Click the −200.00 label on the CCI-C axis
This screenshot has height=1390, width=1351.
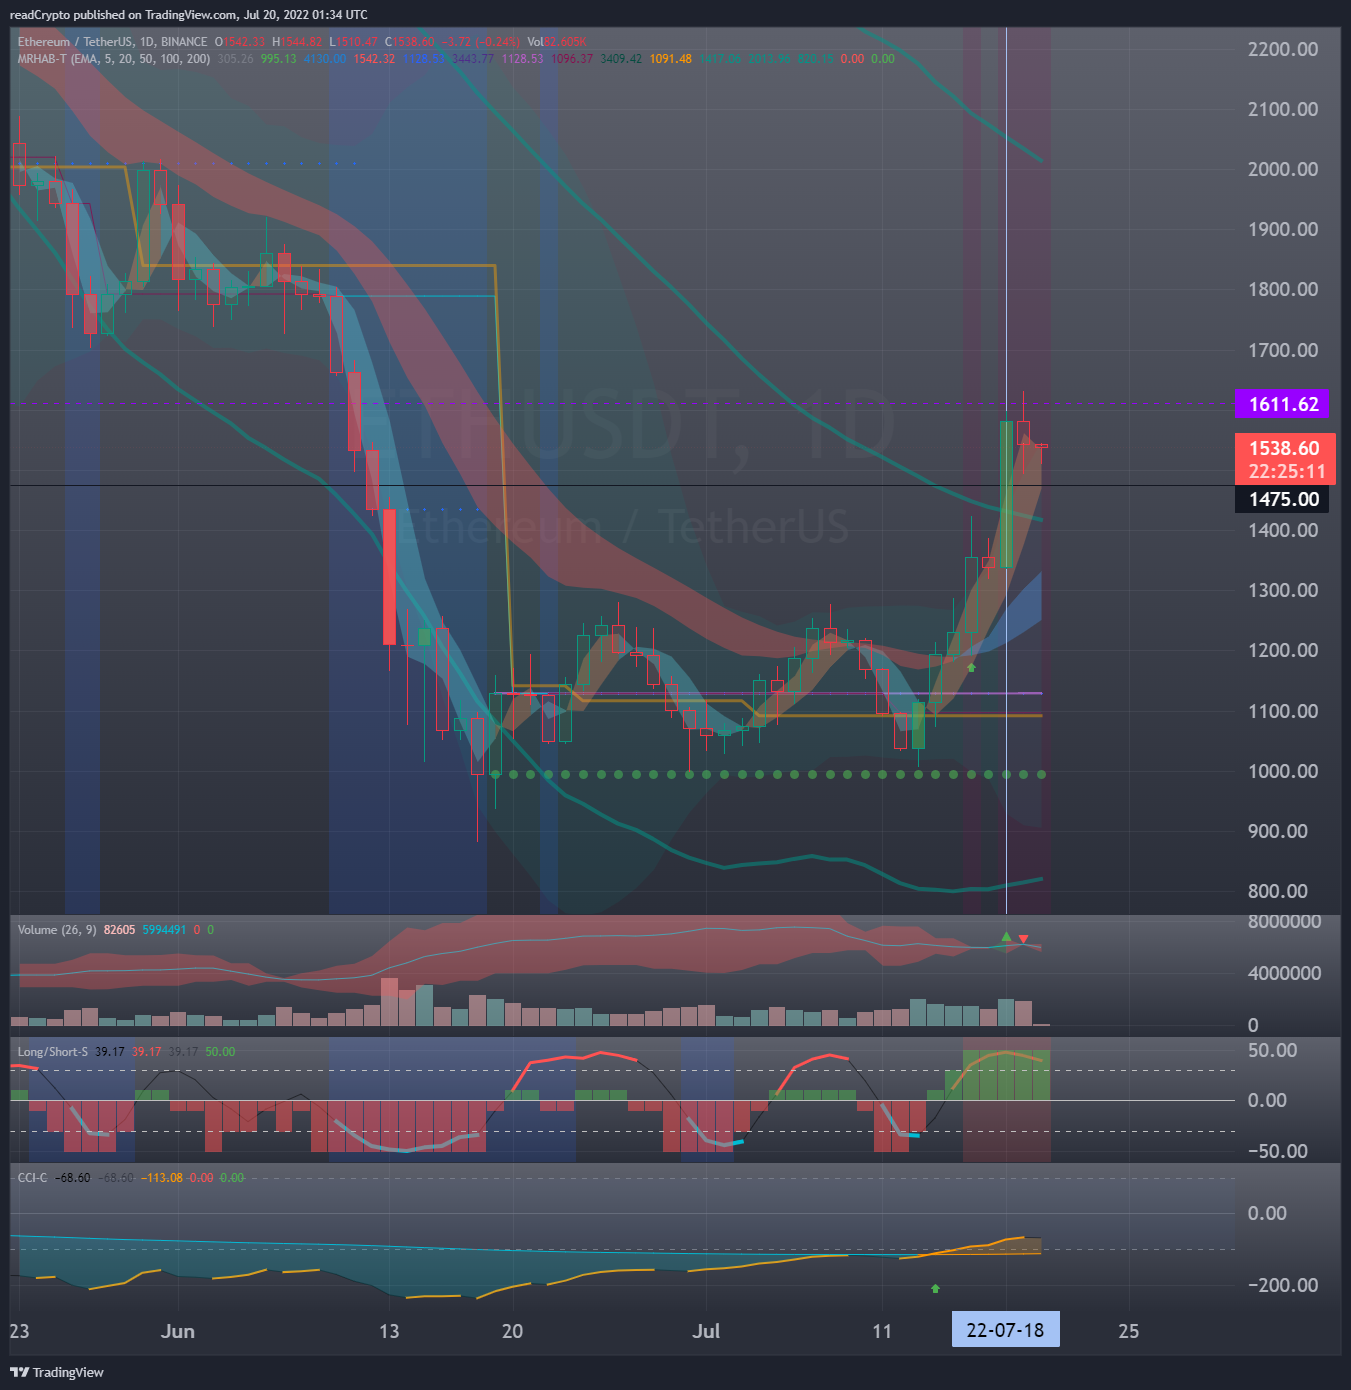1283,1285
